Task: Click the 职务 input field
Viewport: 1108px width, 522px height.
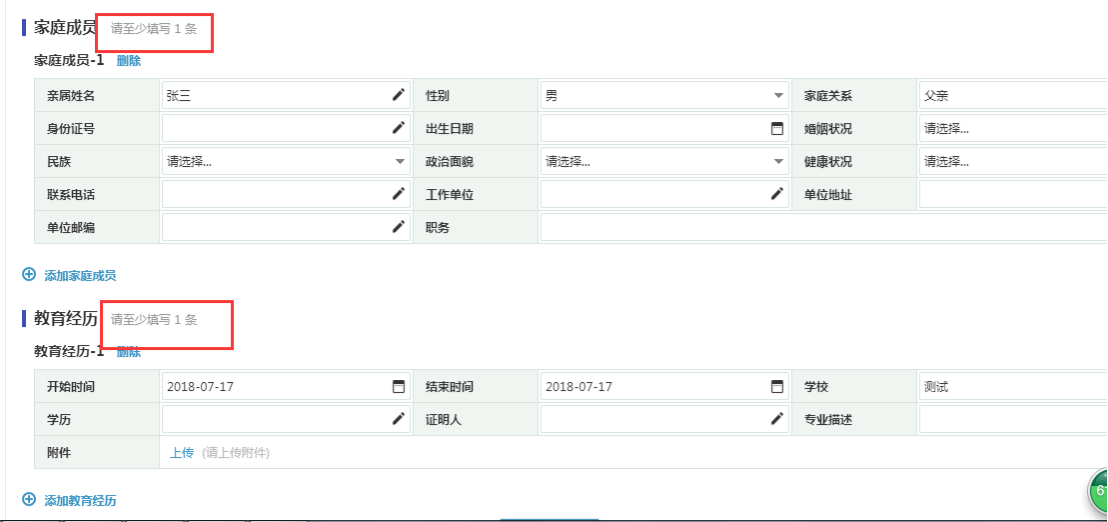Action: point(820,227)
